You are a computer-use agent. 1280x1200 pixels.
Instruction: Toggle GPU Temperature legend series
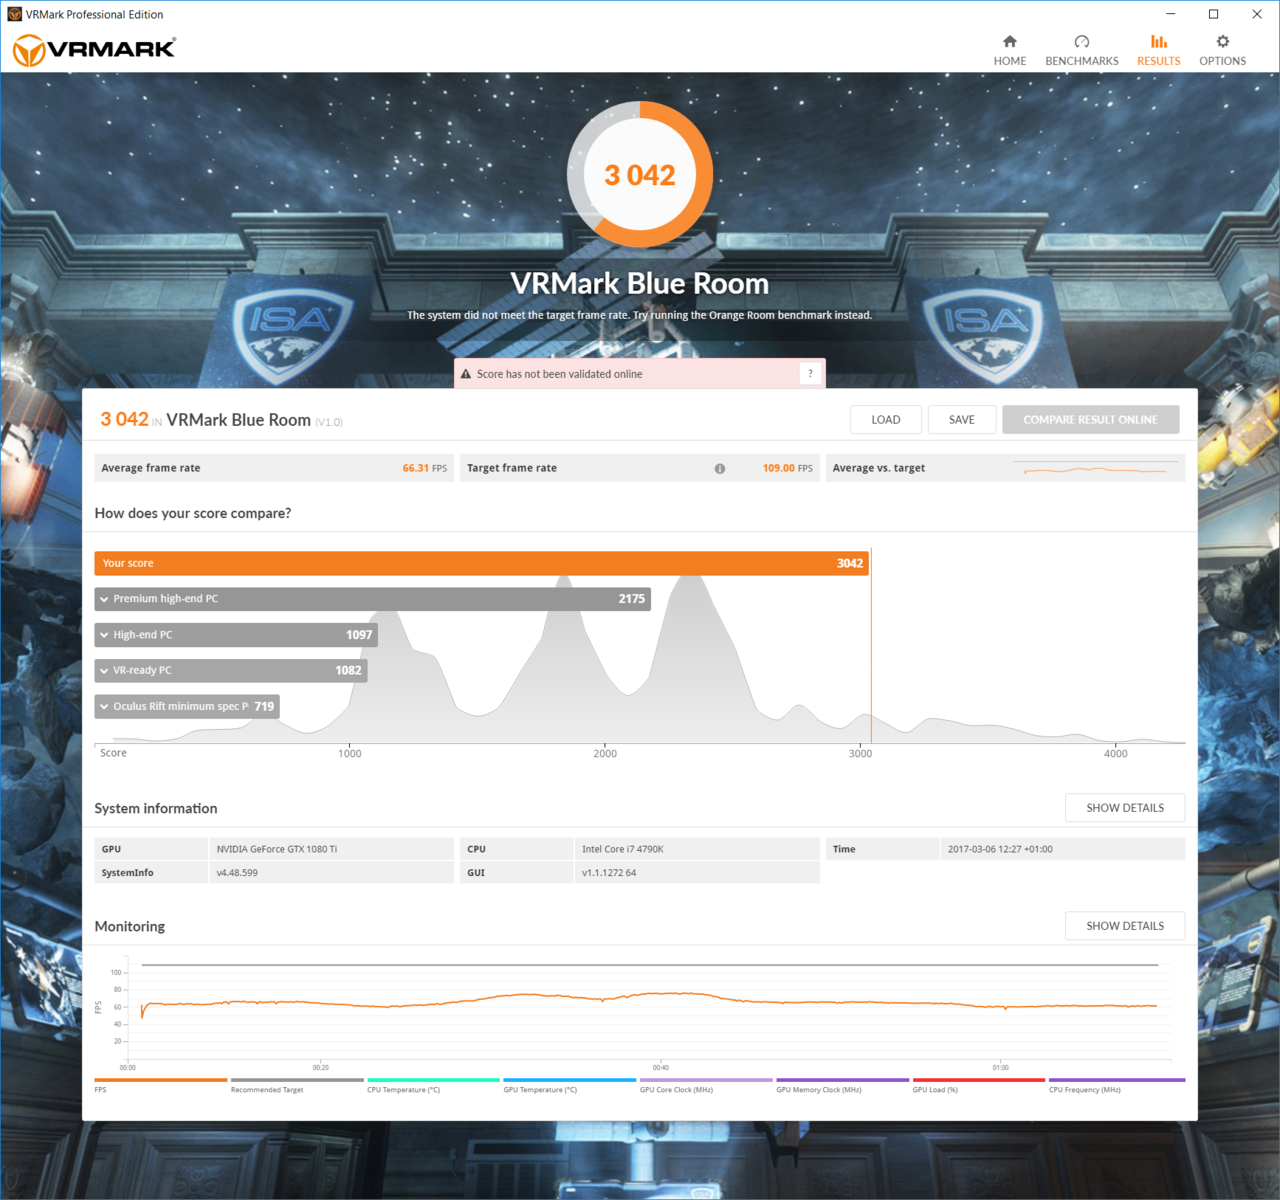[570, 1086]
